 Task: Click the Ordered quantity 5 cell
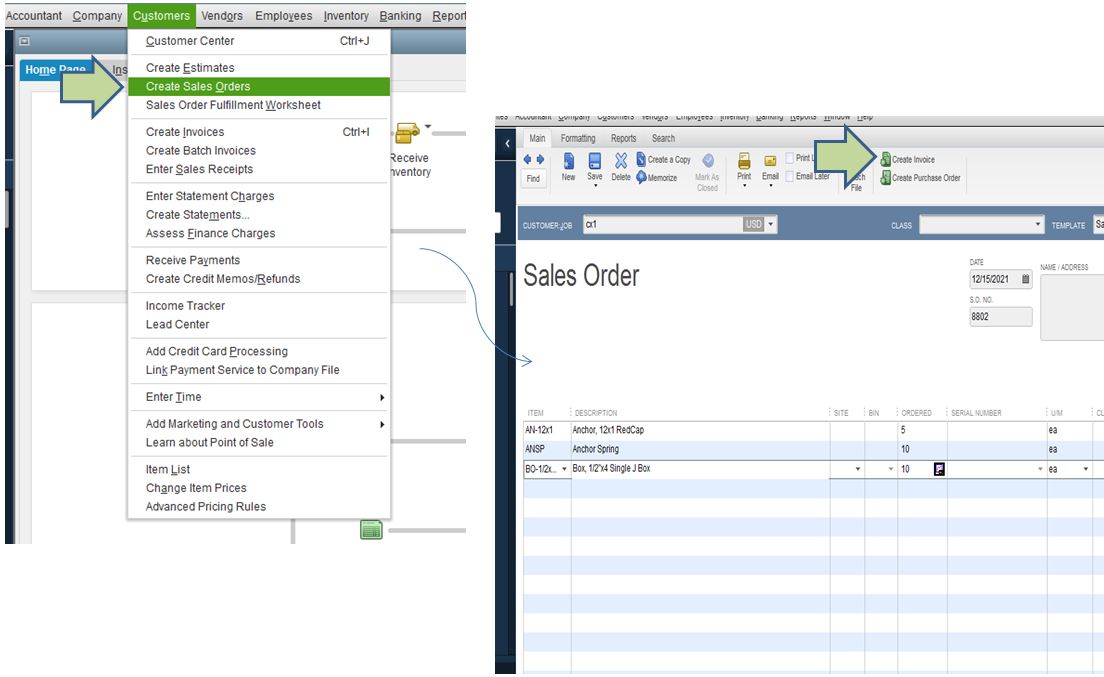click(x=922, y=430)
